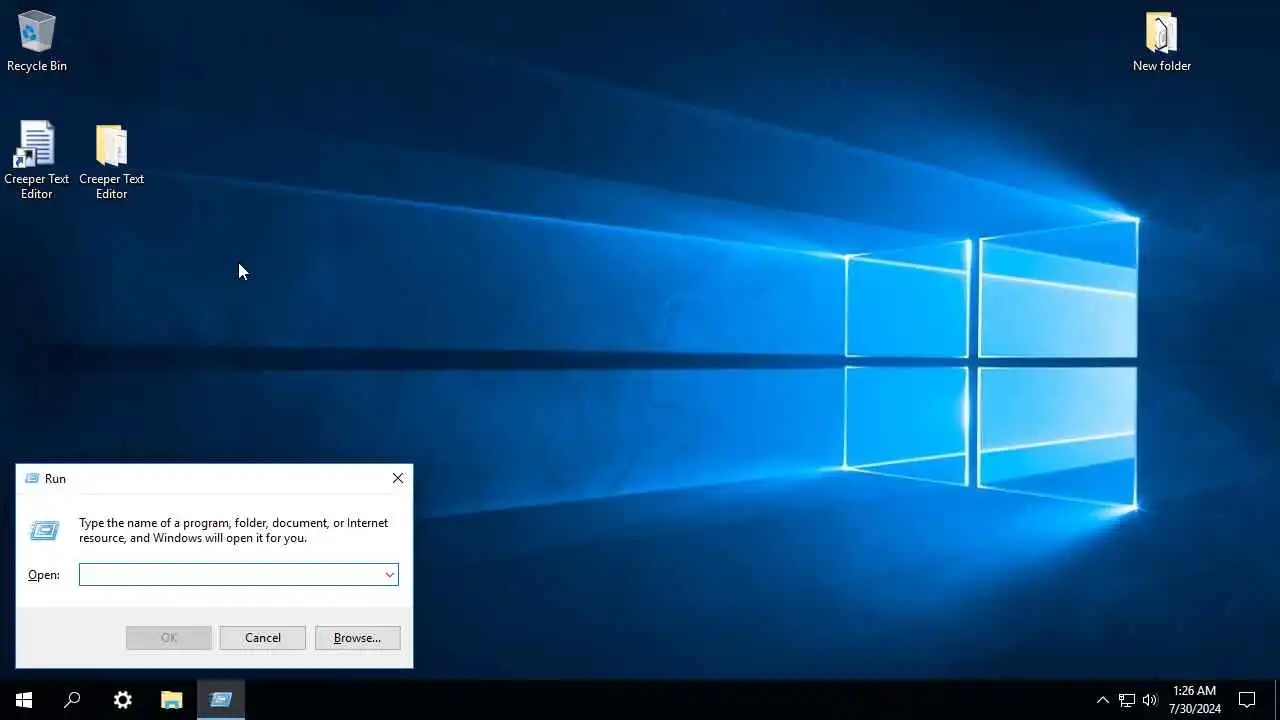The width and height of the screenshot is (1280, 720).
Task: Click the OK button in Run
Action: click(169, 638)
